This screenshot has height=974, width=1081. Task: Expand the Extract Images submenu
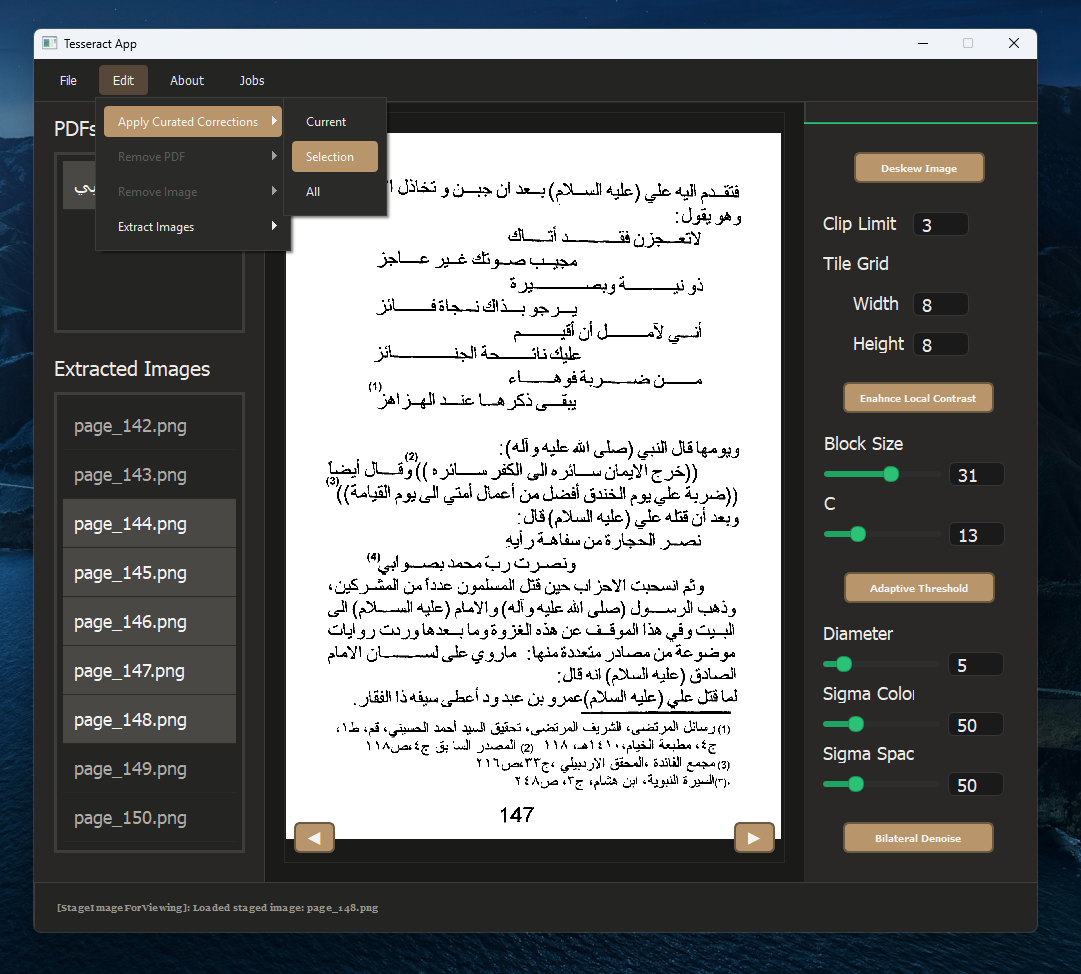(193, 227)
